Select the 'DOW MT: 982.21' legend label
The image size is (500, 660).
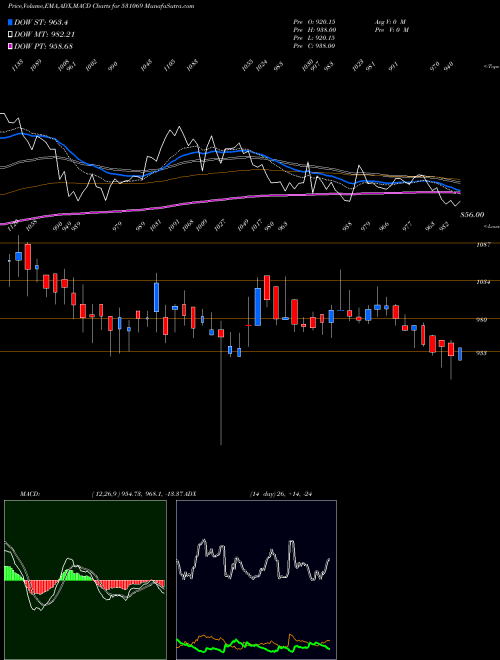44,35
